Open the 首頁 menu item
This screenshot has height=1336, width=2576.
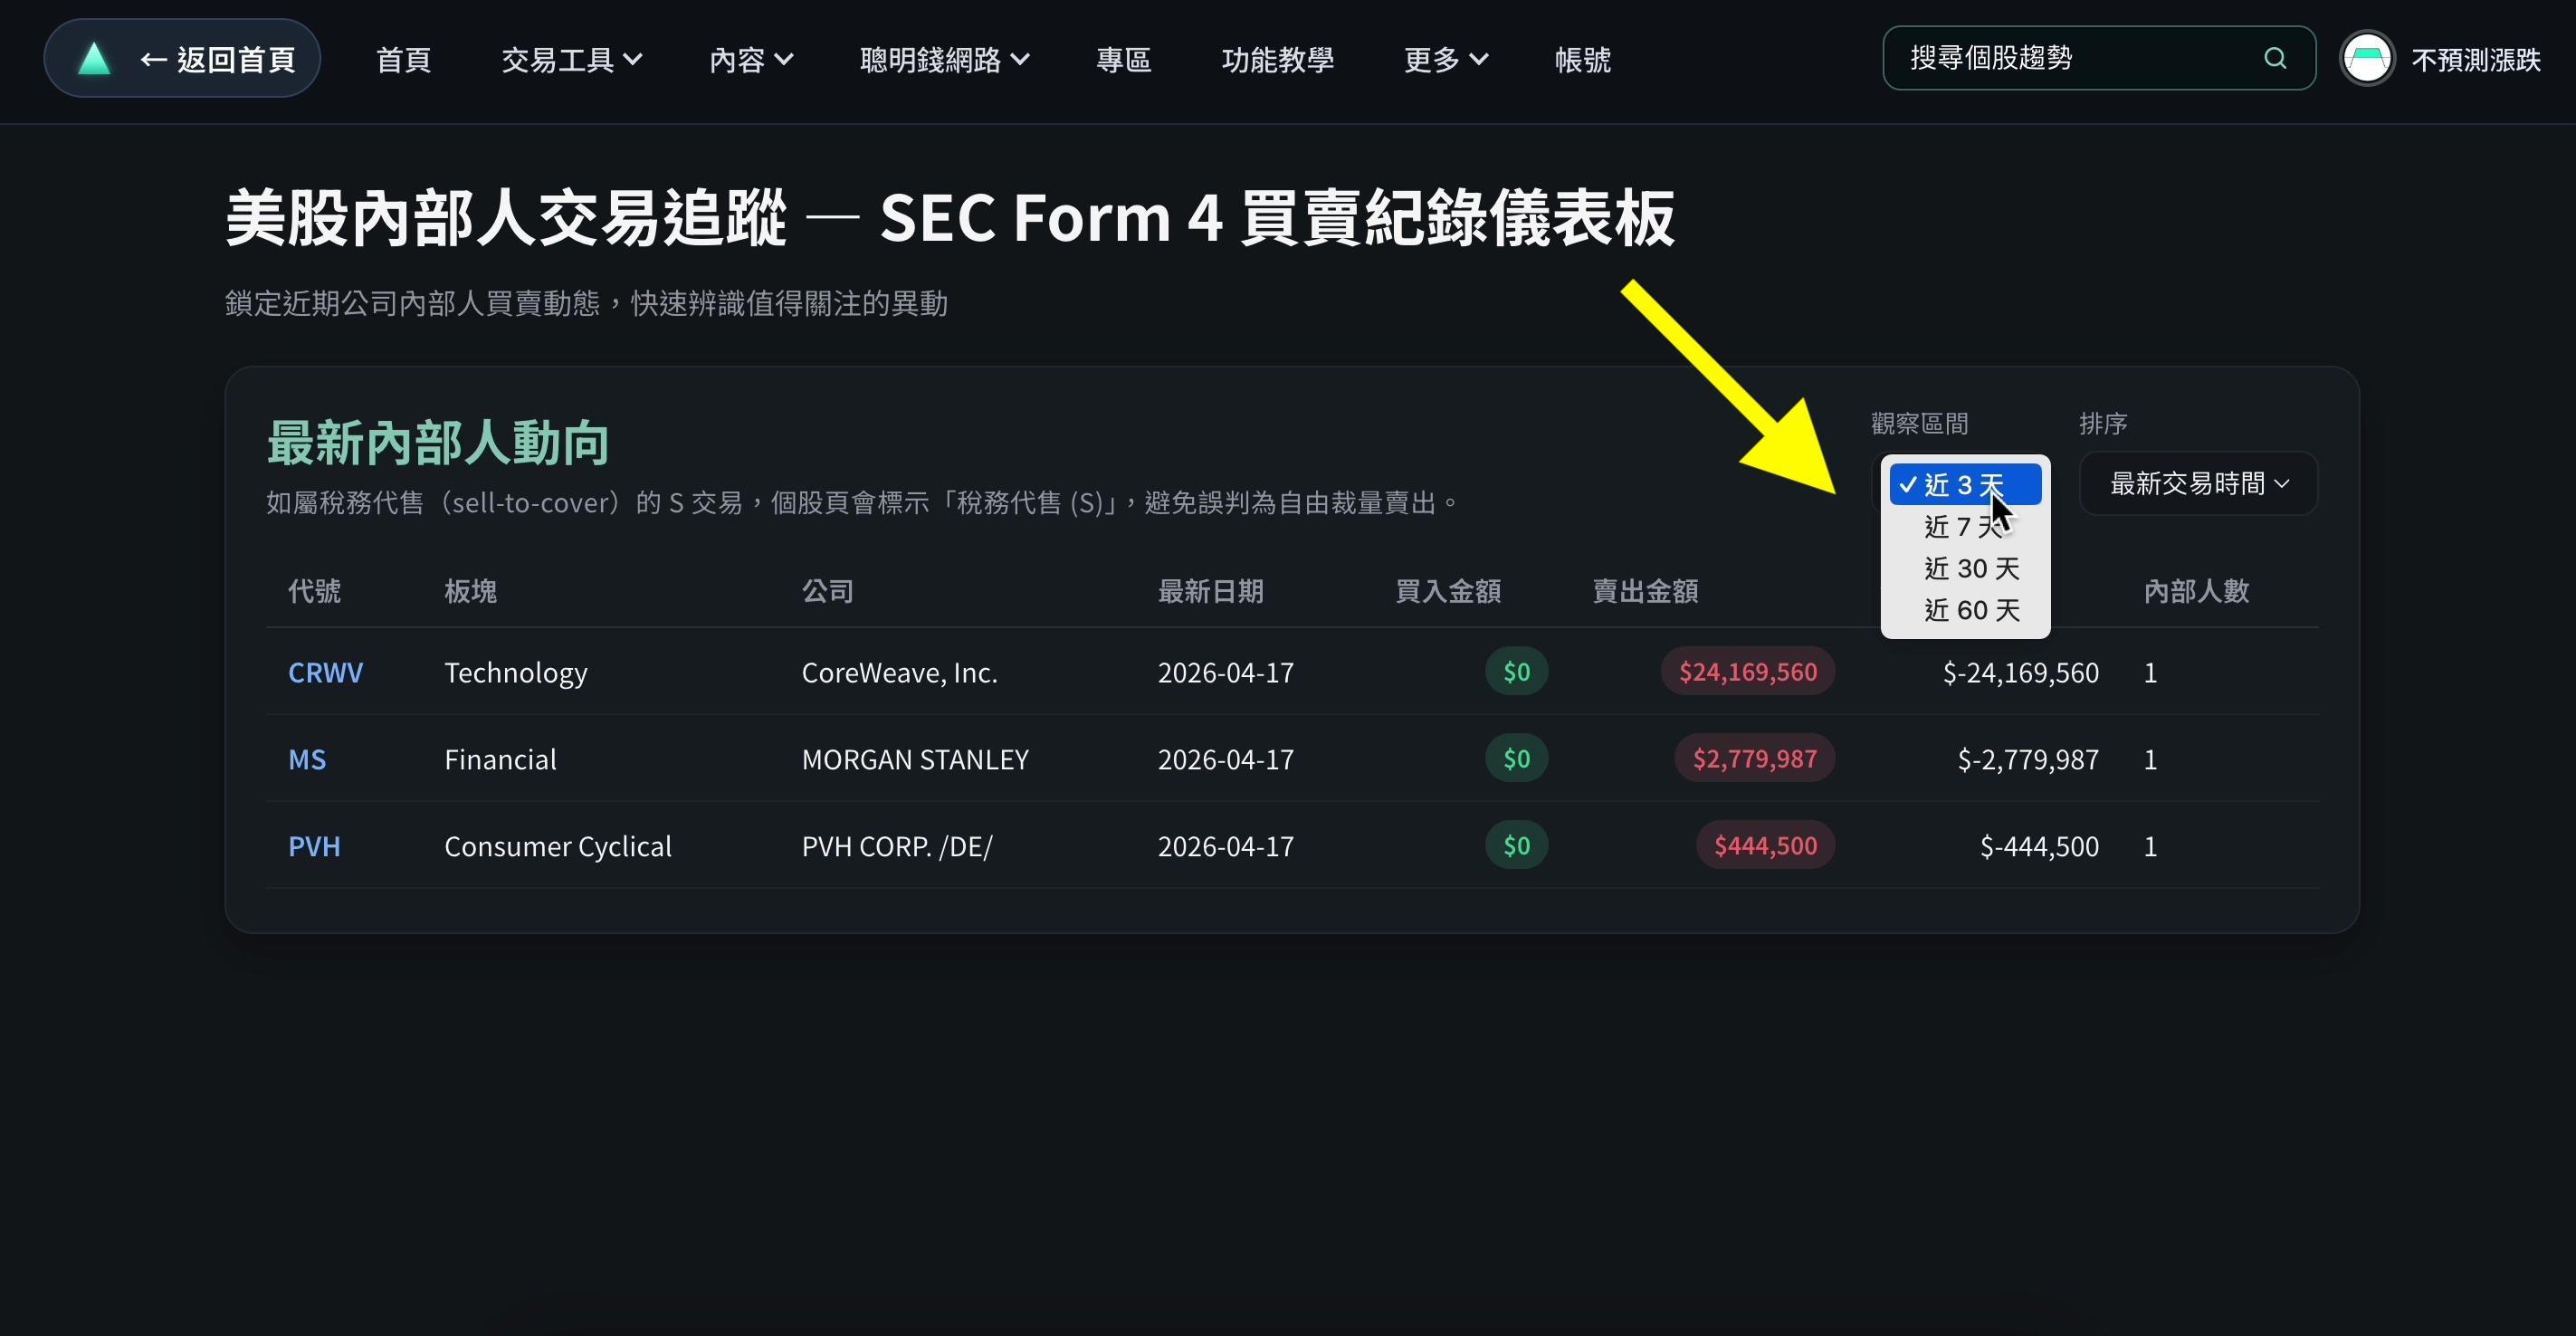(x=404, y=60)
